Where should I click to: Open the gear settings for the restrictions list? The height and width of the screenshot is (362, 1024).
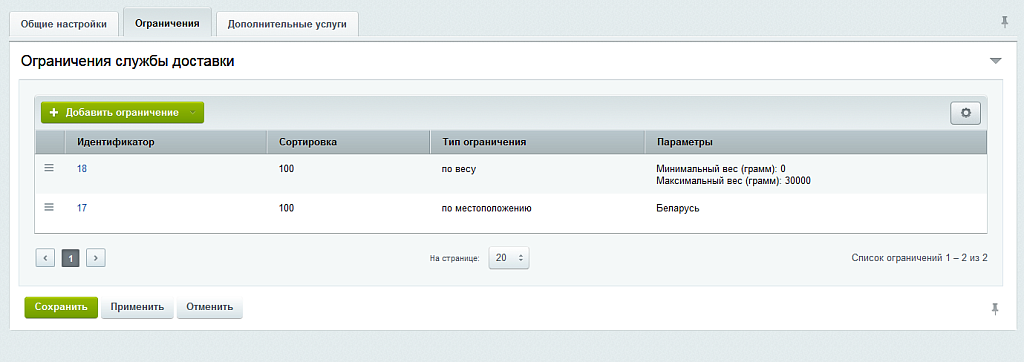(x=965, y=112)
